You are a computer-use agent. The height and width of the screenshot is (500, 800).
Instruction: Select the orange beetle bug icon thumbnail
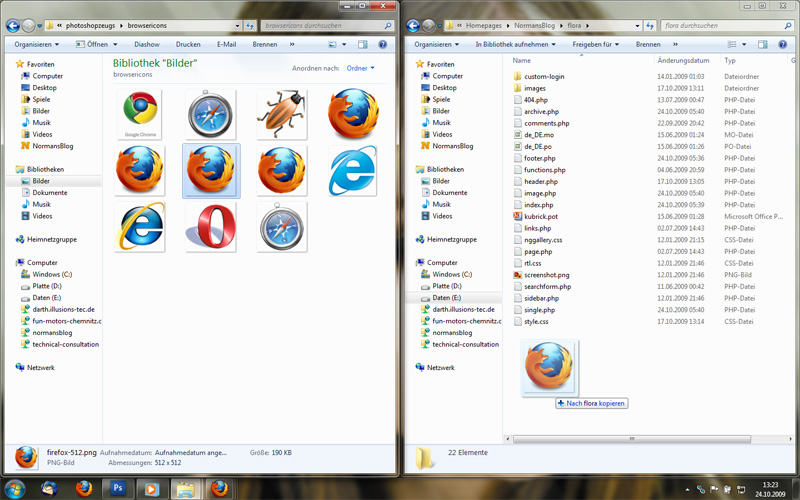tap(282, 114)
